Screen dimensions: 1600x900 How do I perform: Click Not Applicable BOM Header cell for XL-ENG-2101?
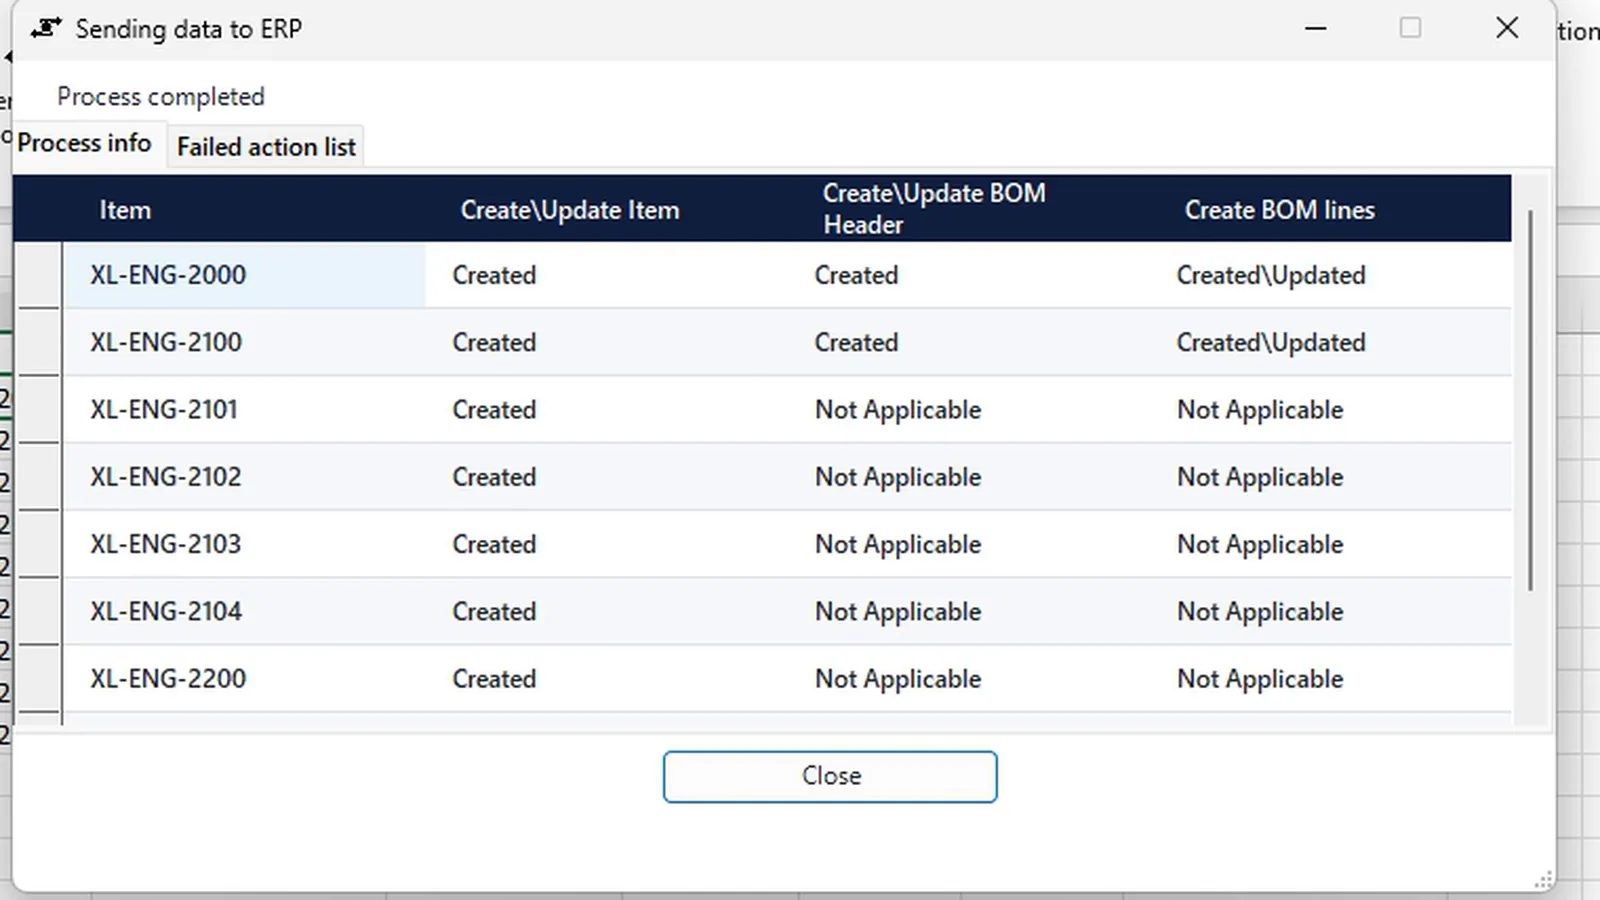click(969, 409)
